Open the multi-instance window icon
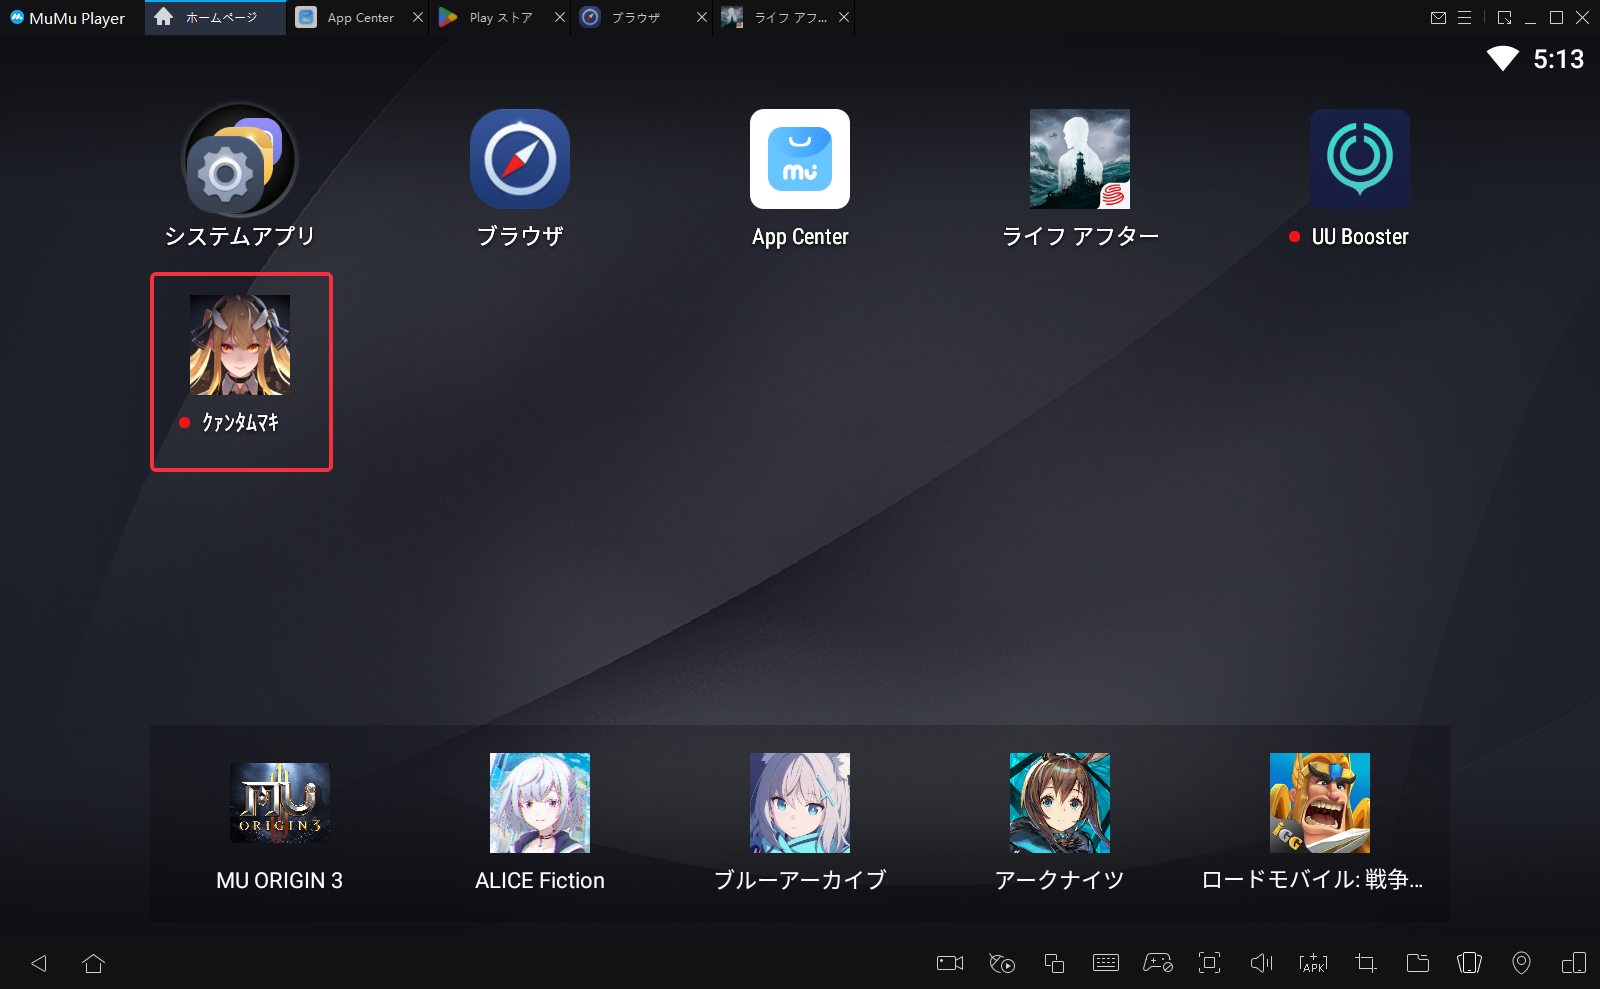 coord(1054,963)
